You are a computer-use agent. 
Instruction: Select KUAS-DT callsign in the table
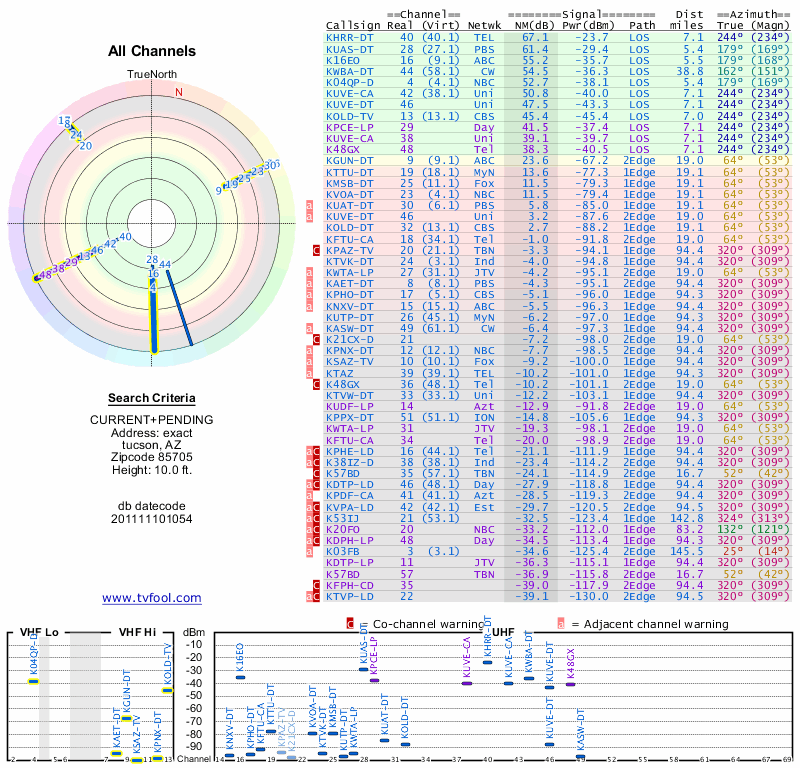[349, 49]
